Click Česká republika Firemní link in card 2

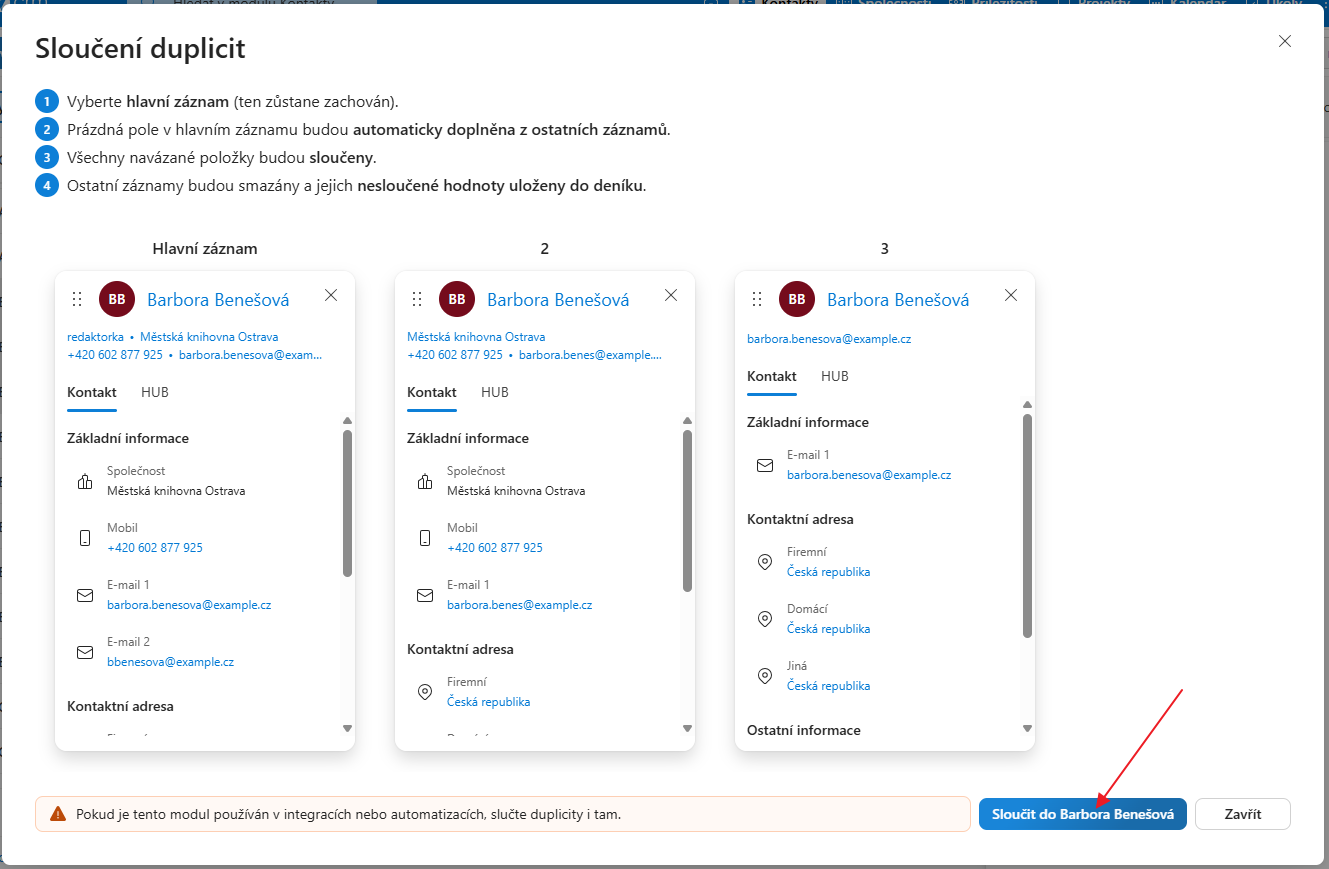488,702
